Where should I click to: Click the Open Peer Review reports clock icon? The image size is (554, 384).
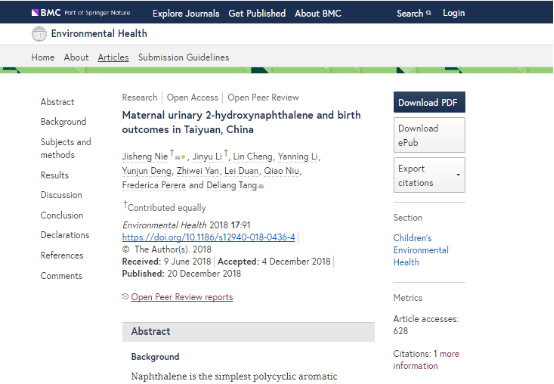[125, 296]
